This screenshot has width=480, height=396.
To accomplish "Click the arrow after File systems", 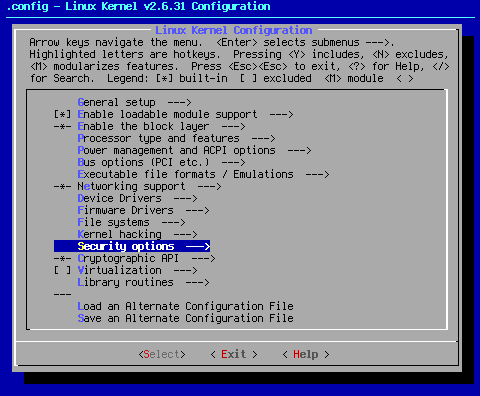I will click(173, 222).
